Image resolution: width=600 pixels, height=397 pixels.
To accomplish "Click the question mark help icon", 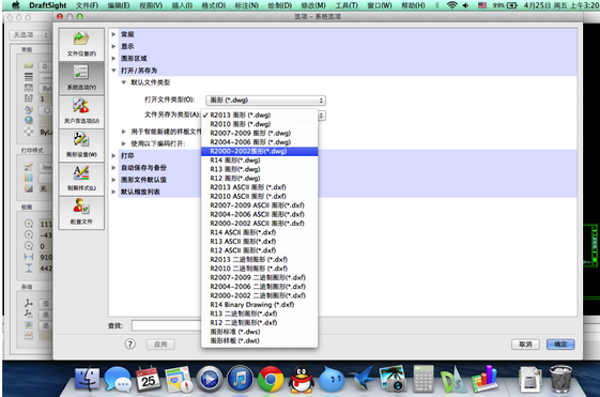I will 130,344.
